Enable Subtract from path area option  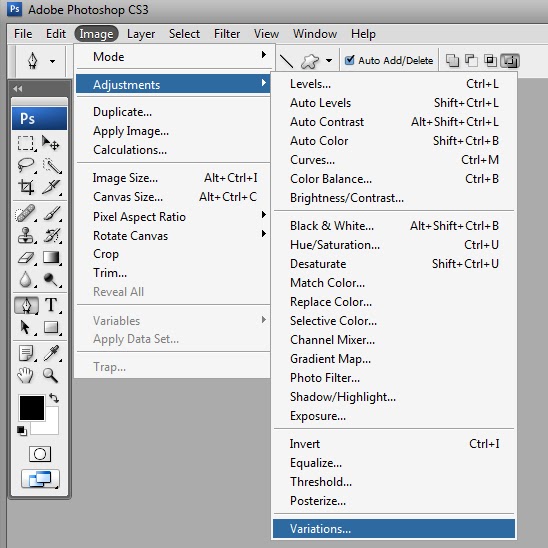pyautogui.click(x=471, y=60)
